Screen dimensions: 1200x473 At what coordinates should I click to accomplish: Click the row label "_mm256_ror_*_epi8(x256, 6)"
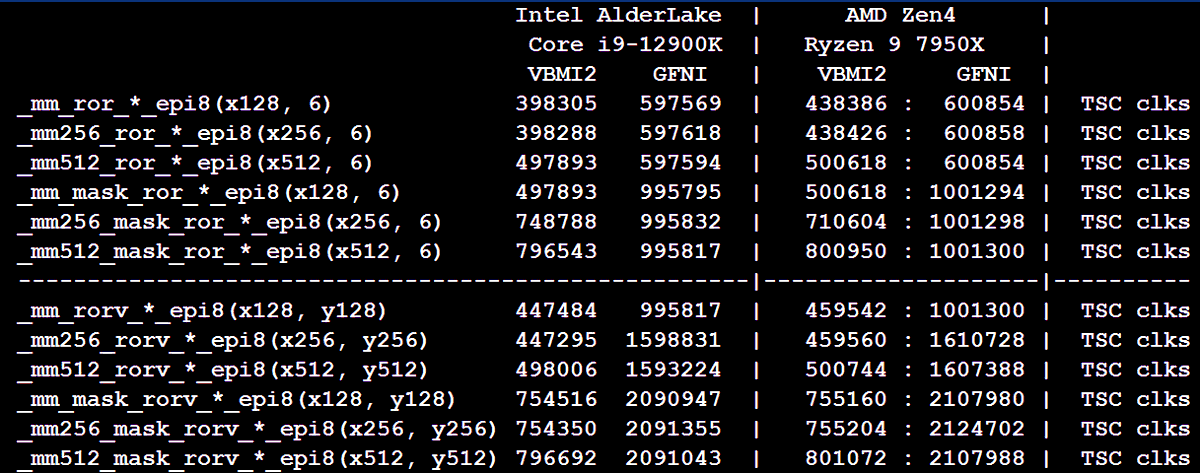pos(195,134)
